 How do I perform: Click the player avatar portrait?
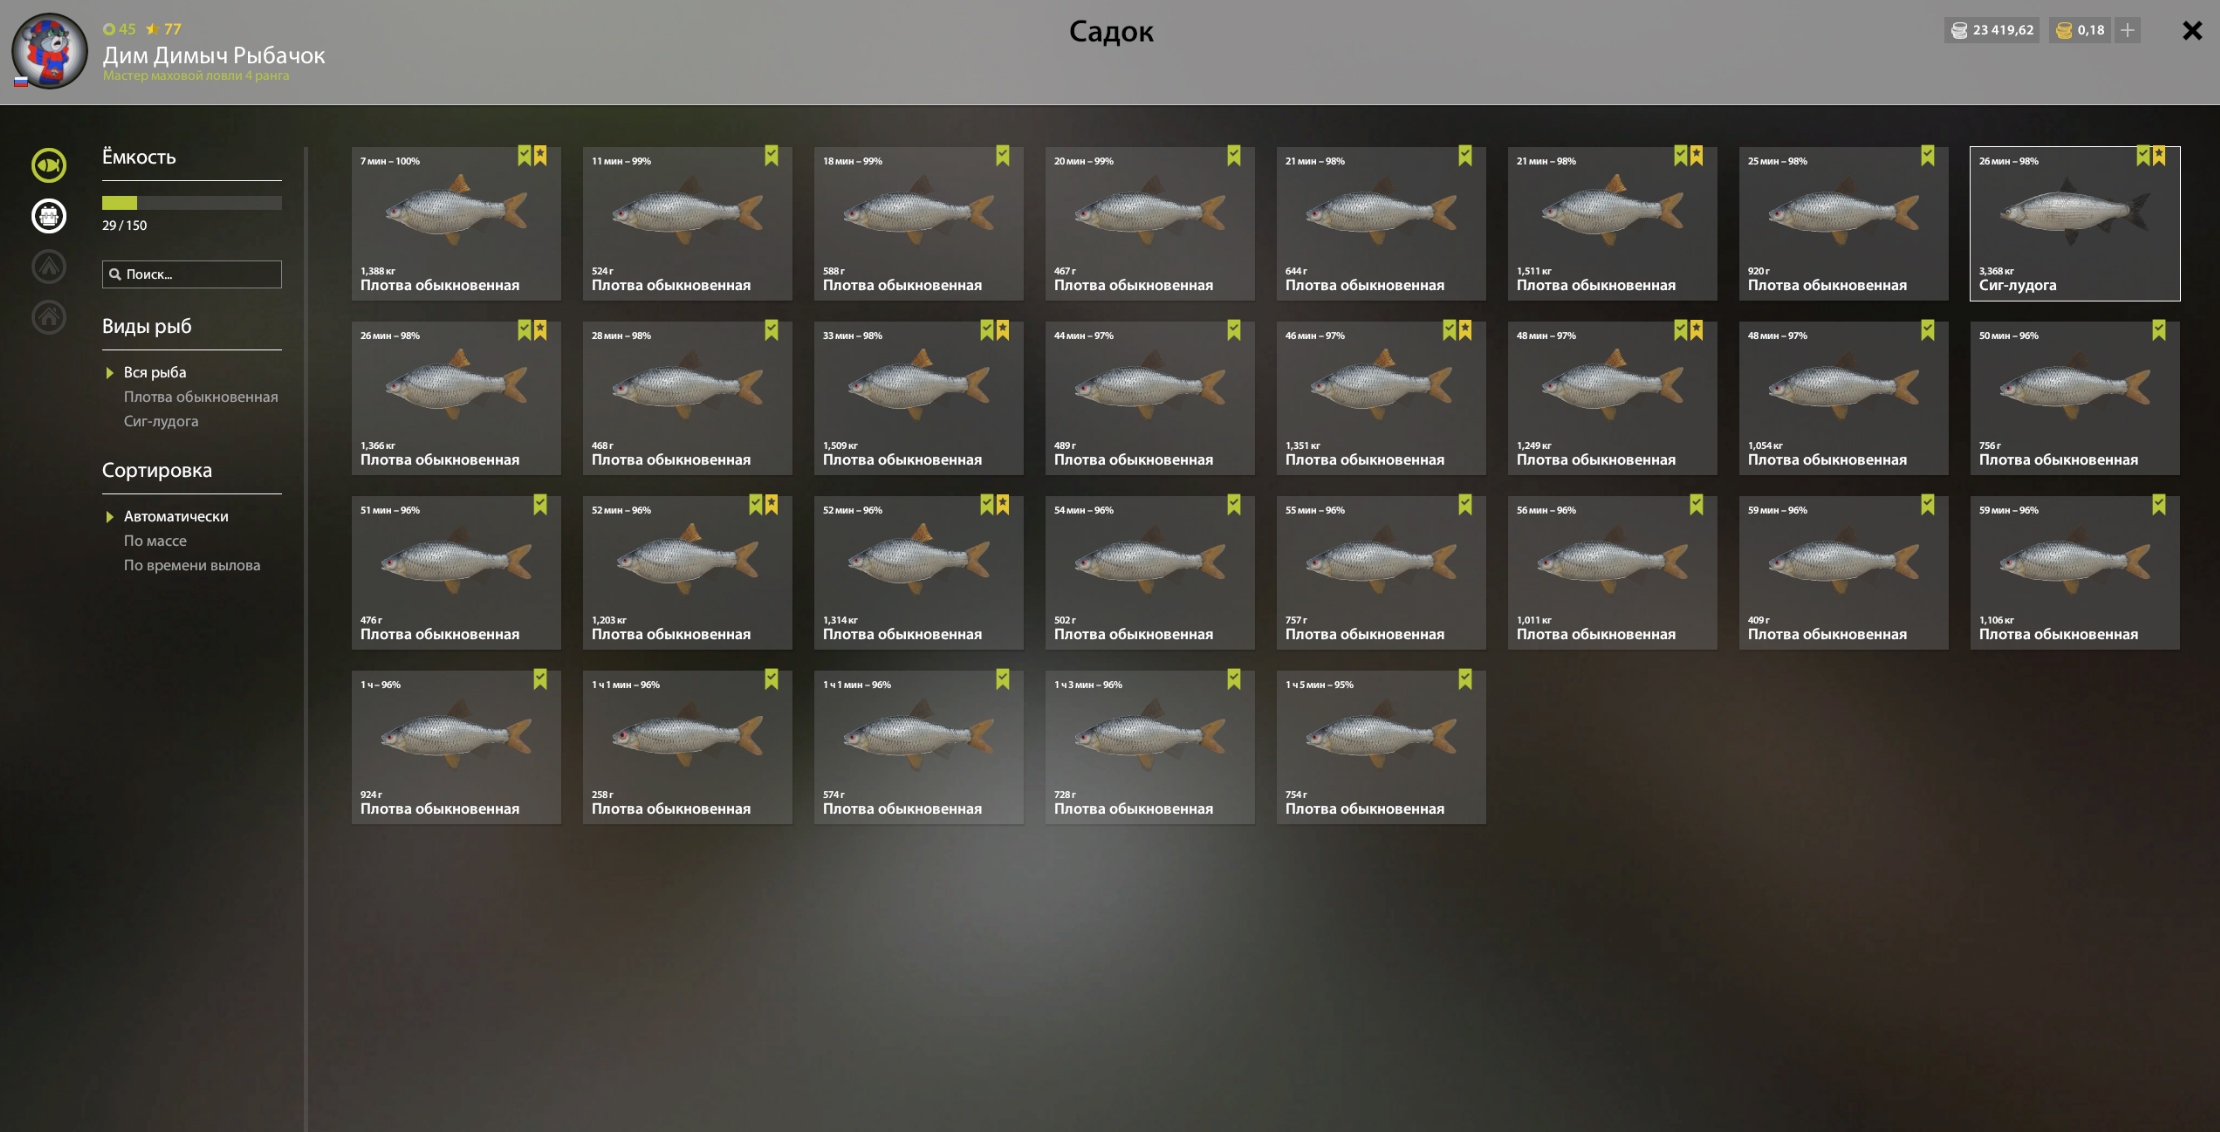(49, 51)
